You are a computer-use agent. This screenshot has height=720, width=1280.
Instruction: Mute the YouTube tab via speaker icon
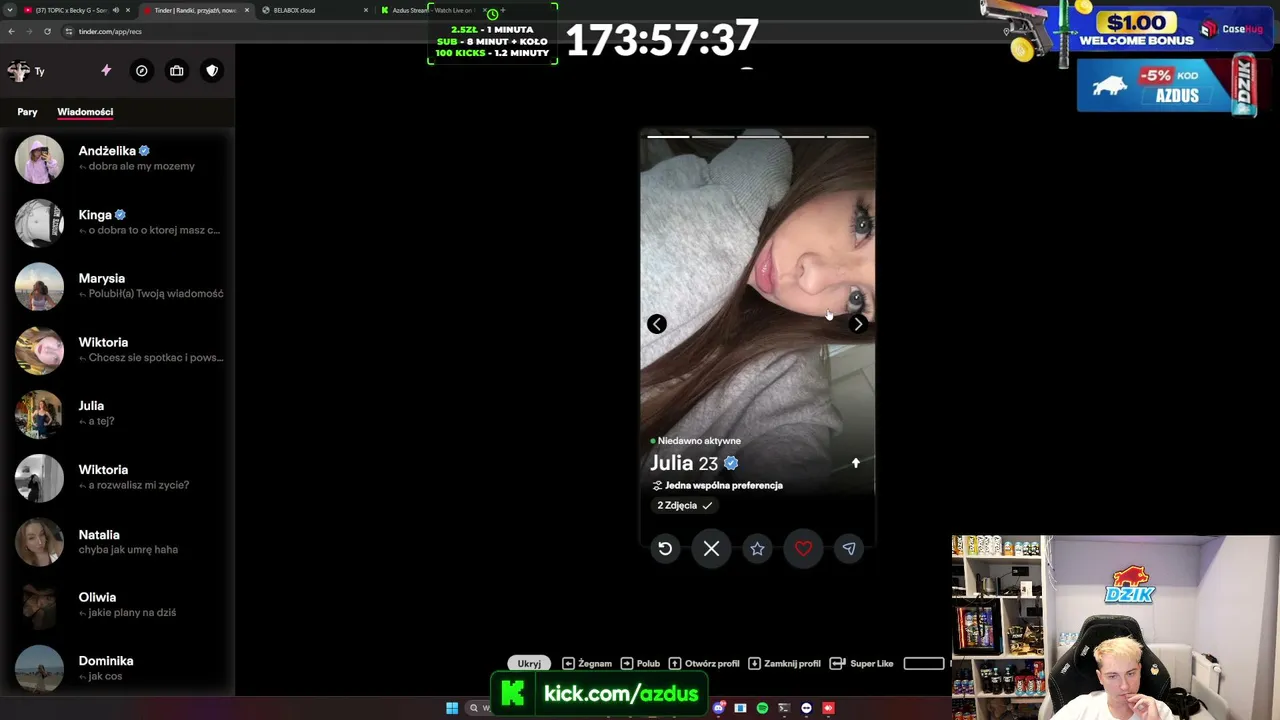pyautogui.click(x=115, y=10)
